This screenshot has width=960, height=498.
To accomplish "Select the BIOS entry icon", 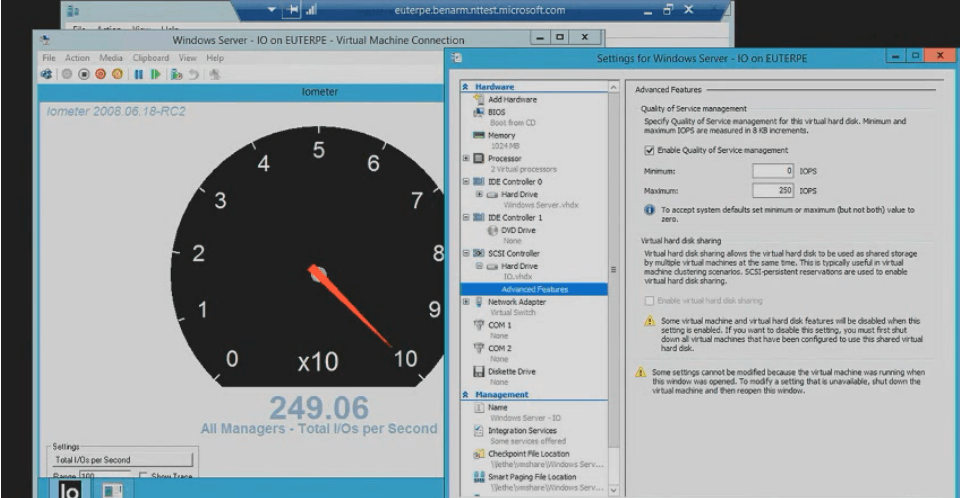I will [x=479, y=112].
